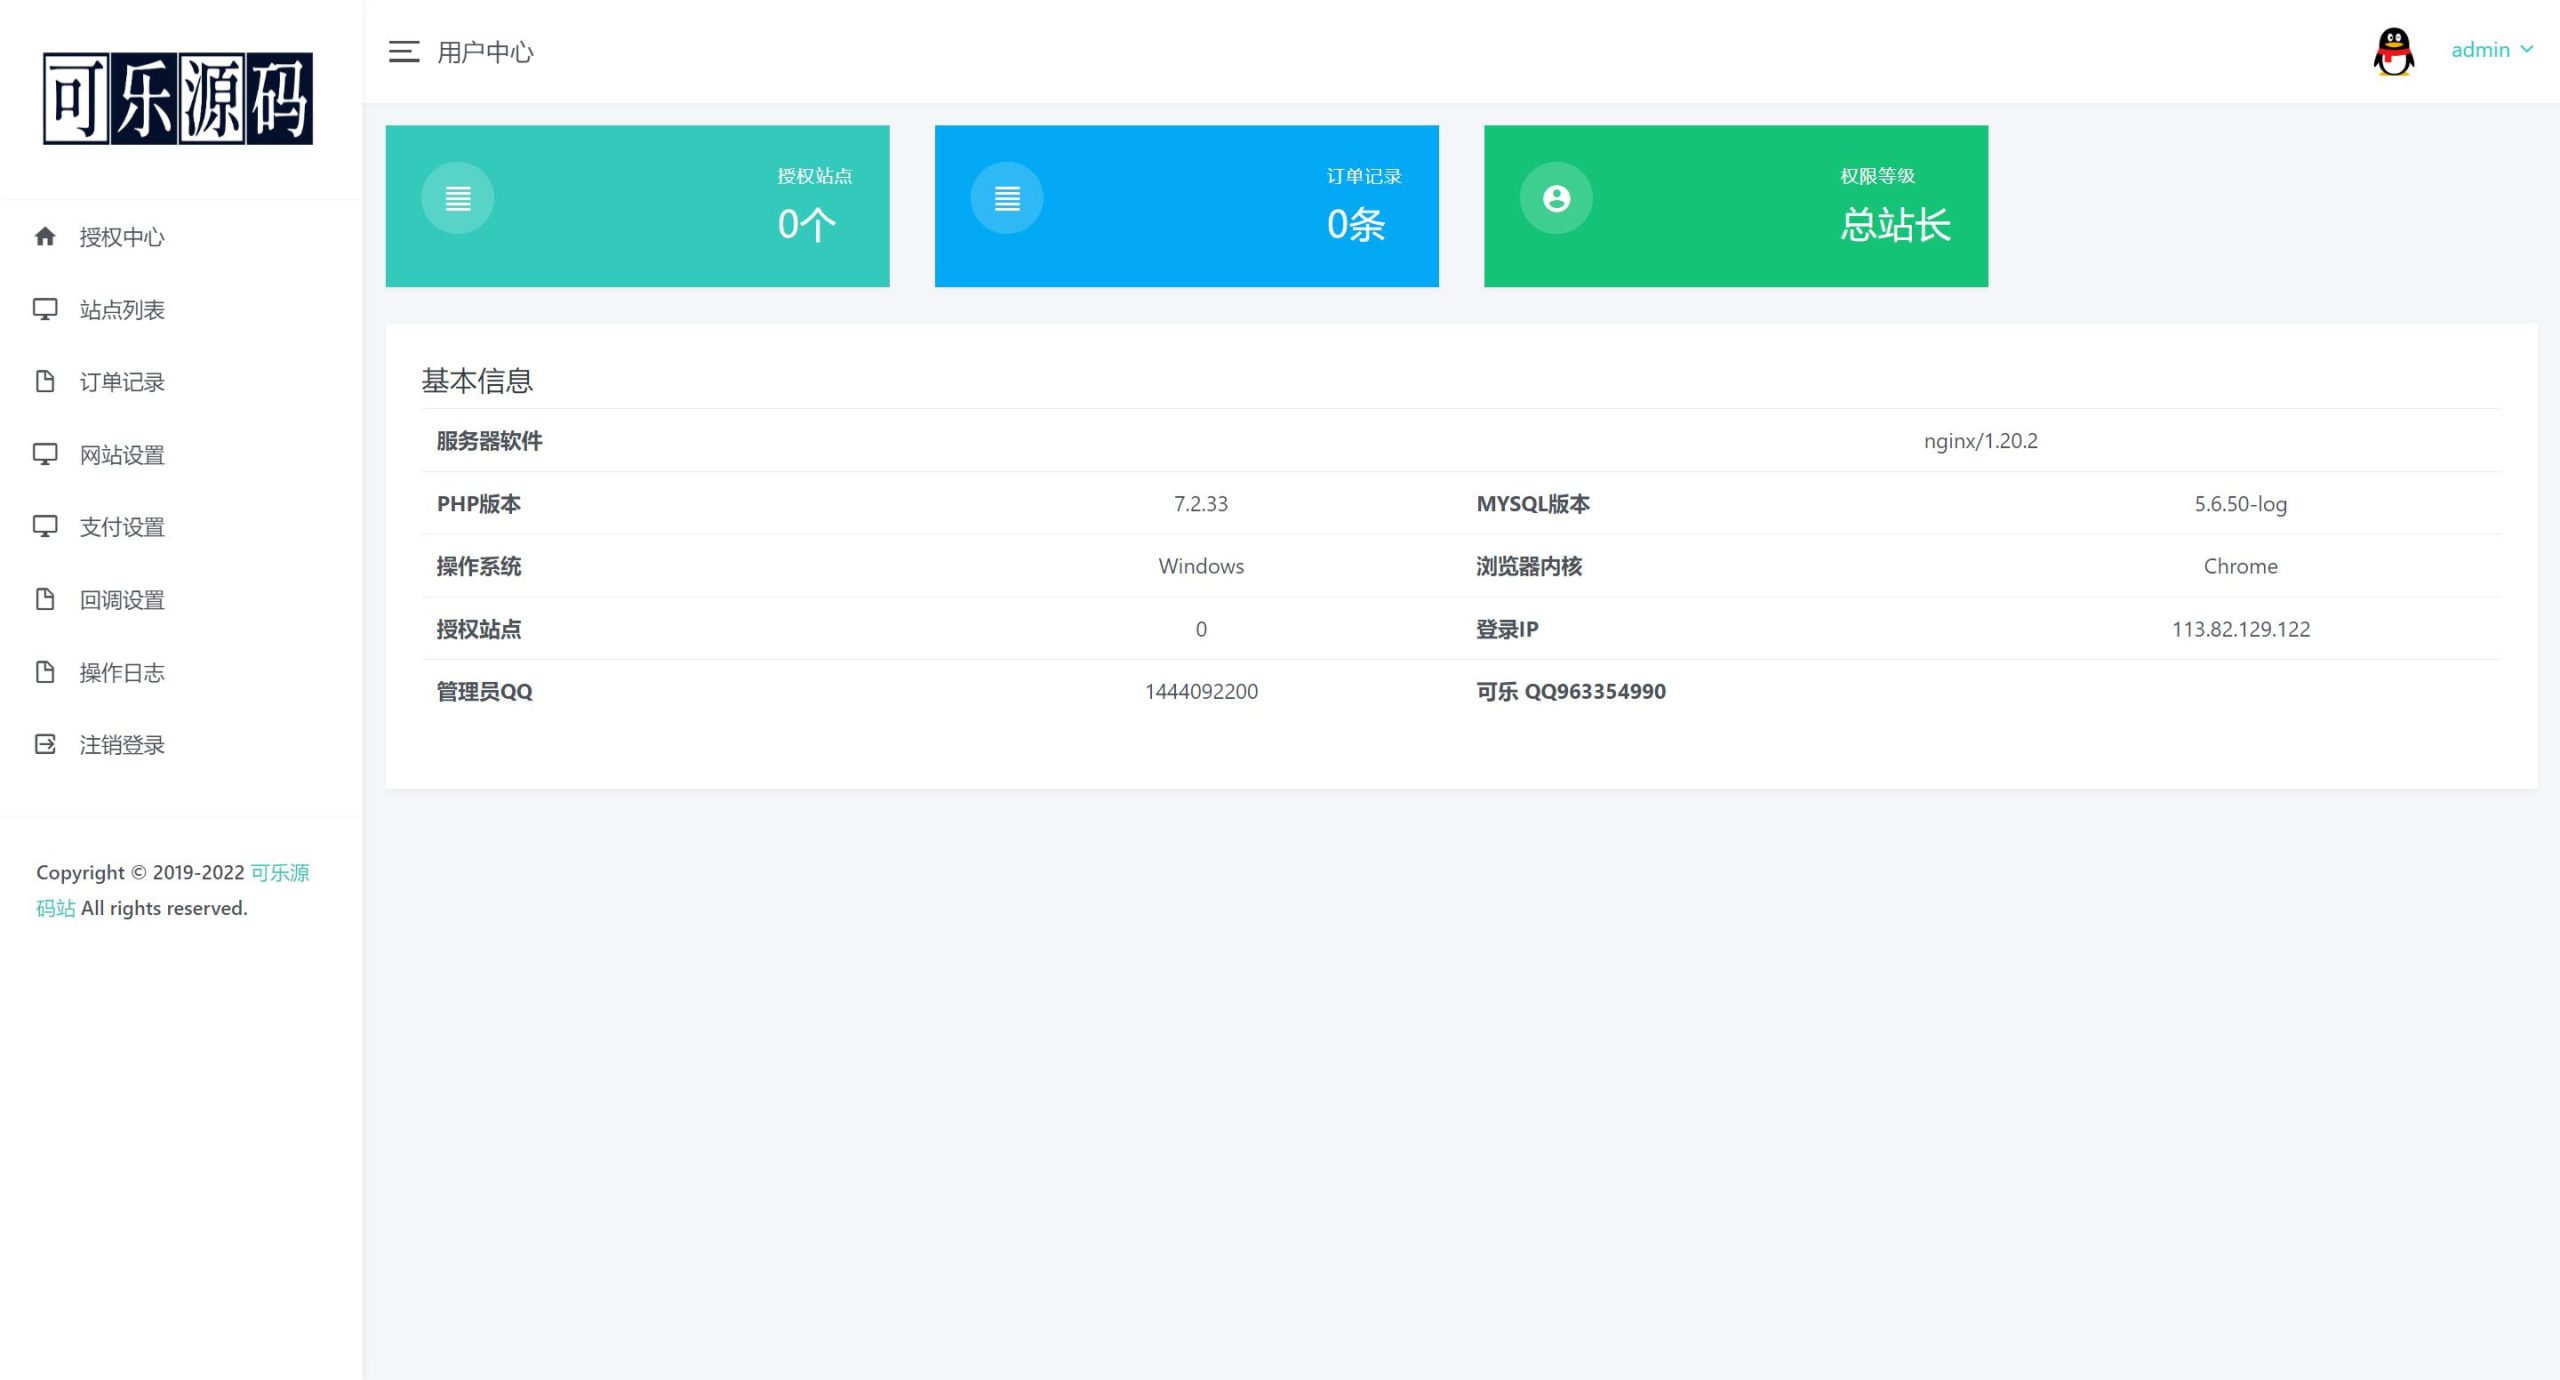2560x1380 pixels.
Task: Click the 基本信息 section heading
Action: click(477, 380)
